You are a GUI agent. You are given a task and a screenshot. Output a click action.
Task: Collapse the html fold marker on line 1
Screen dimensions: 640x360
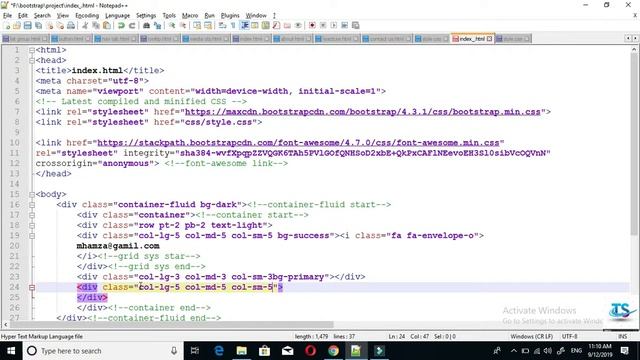coord(32,50)
